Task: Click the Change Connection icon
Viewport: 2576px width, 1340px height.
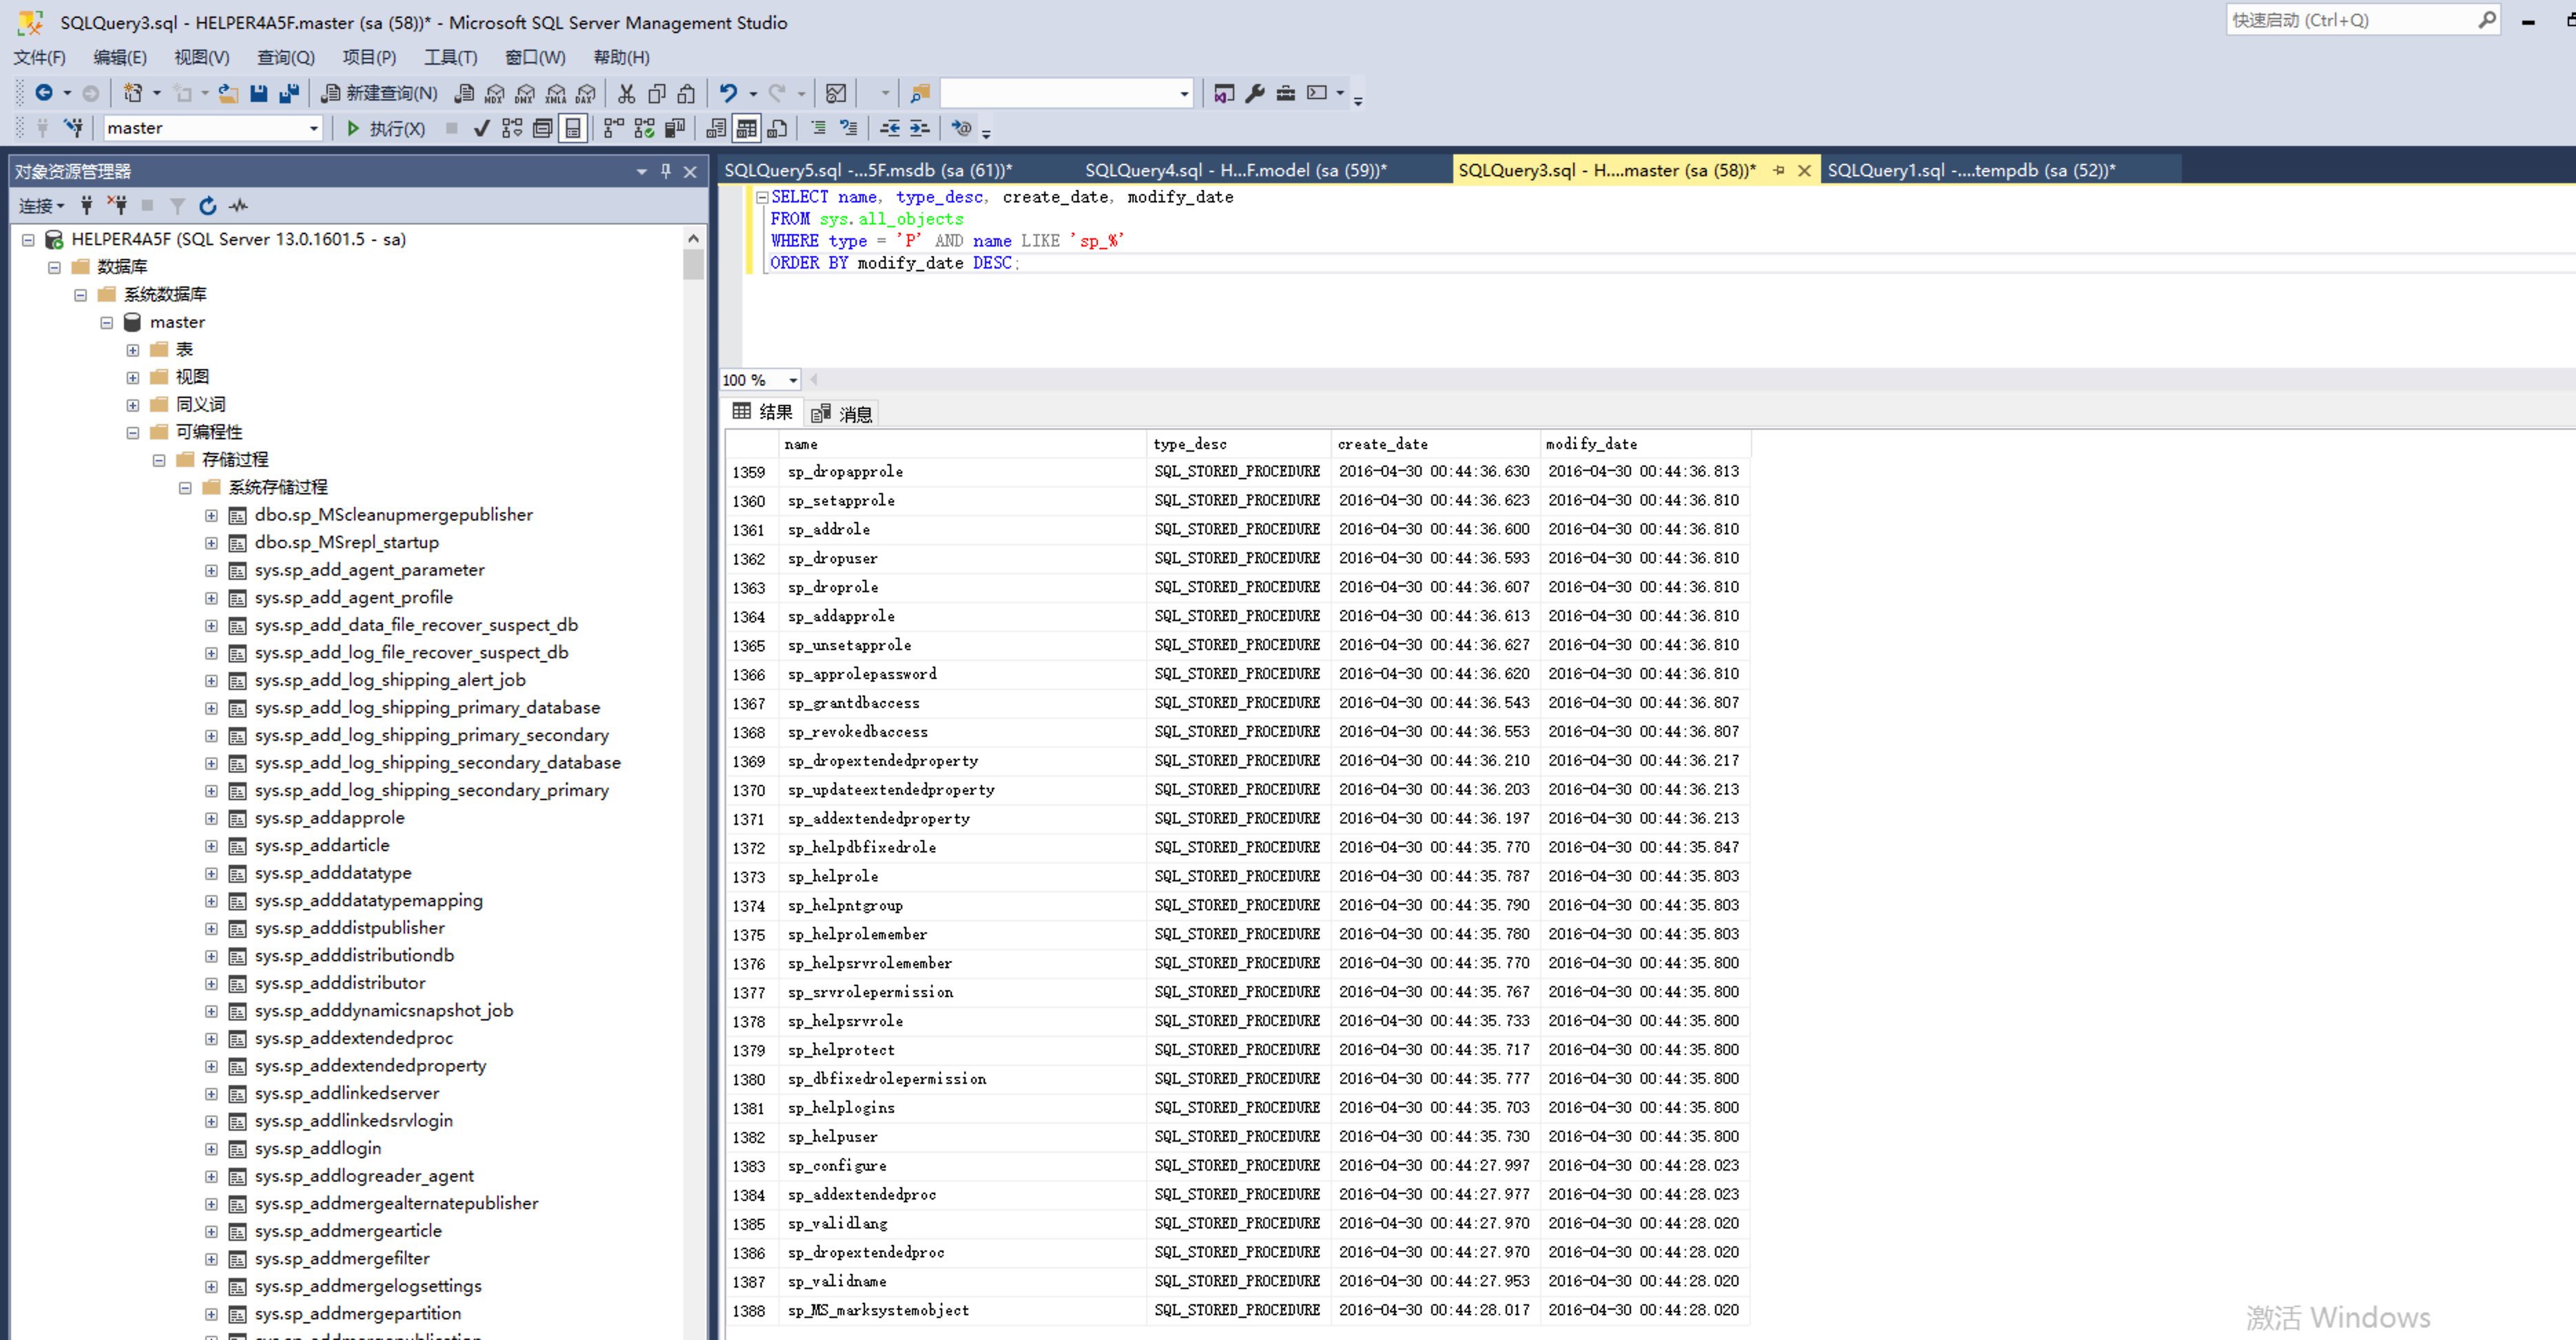Action: pos(73,128)
